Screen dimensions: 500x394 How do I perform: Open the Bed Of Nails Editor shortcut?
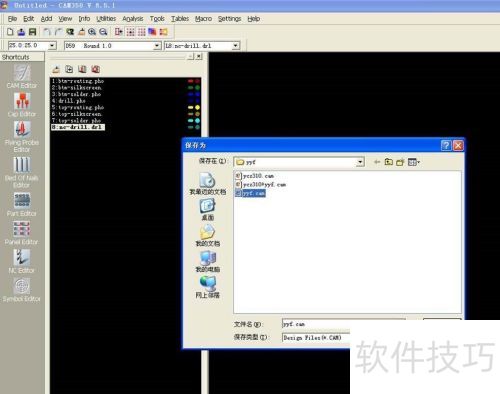22,172
